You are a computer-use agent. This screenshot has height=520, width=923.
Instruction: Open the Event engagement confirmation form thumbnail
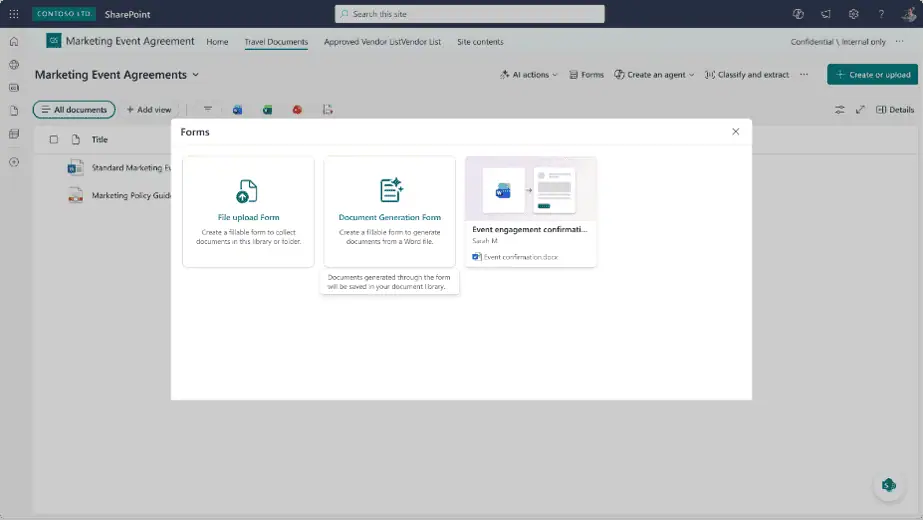point(530,189)
